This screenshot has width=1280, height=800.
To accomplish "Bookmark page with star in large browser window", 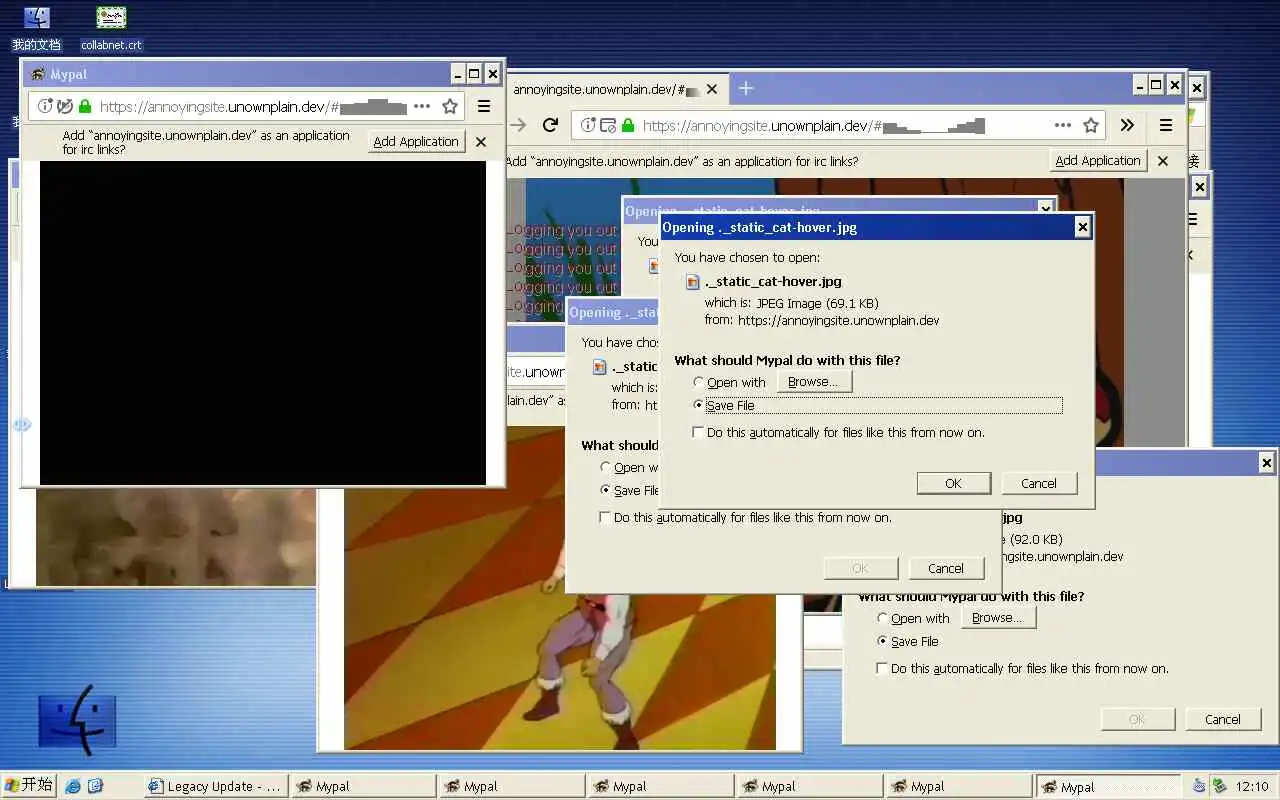I will [1091, 125].
